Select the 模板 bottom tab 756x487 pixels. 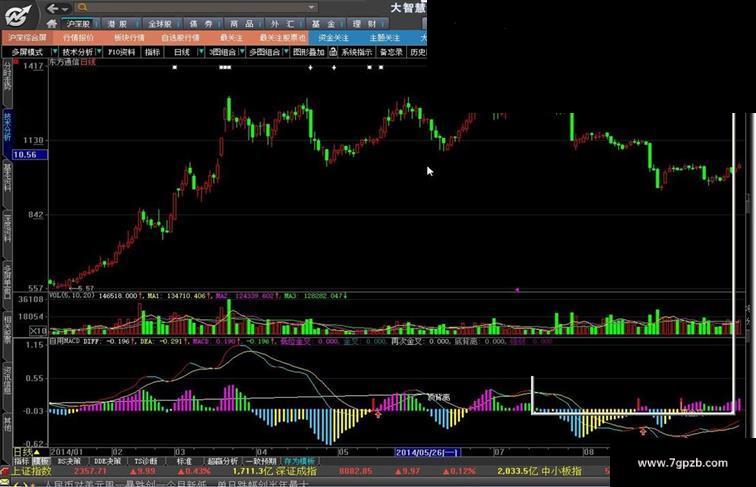(40, 461)
